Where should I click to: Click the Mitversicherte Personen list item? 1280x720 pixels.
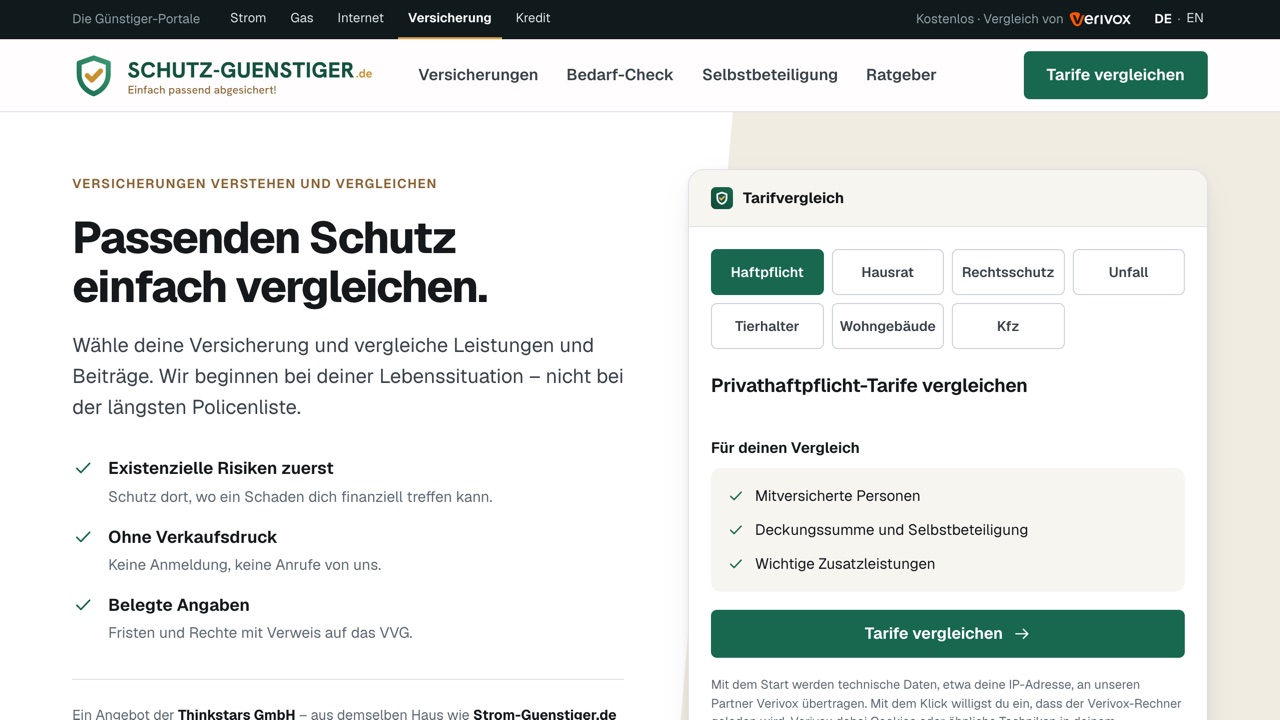837,496
